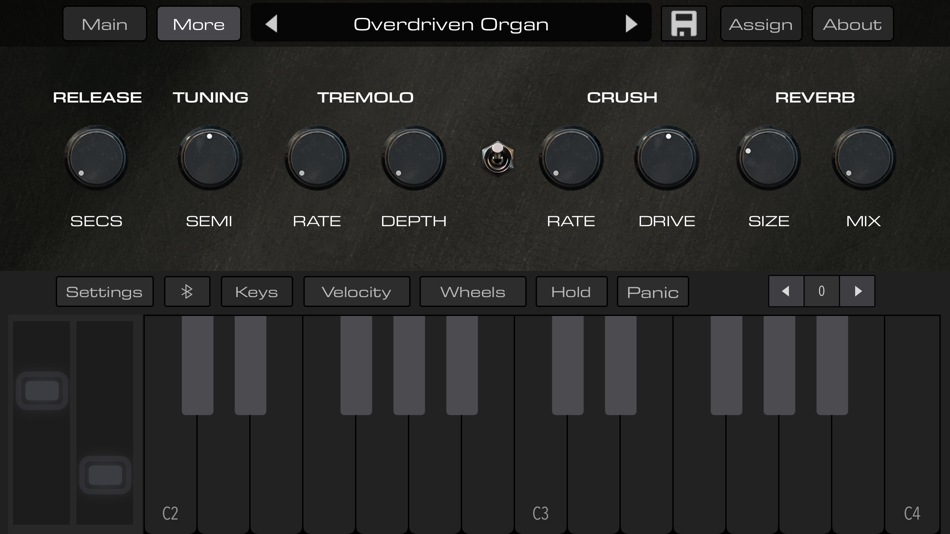Play the G#2 black key
The image size is (950, 534).
409,365
